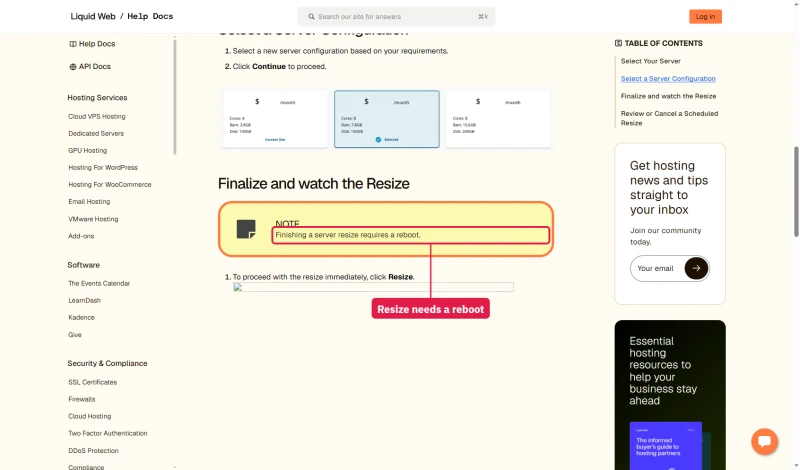
Task: Open Help Docs header link
Action: click(x=150, y=16)
